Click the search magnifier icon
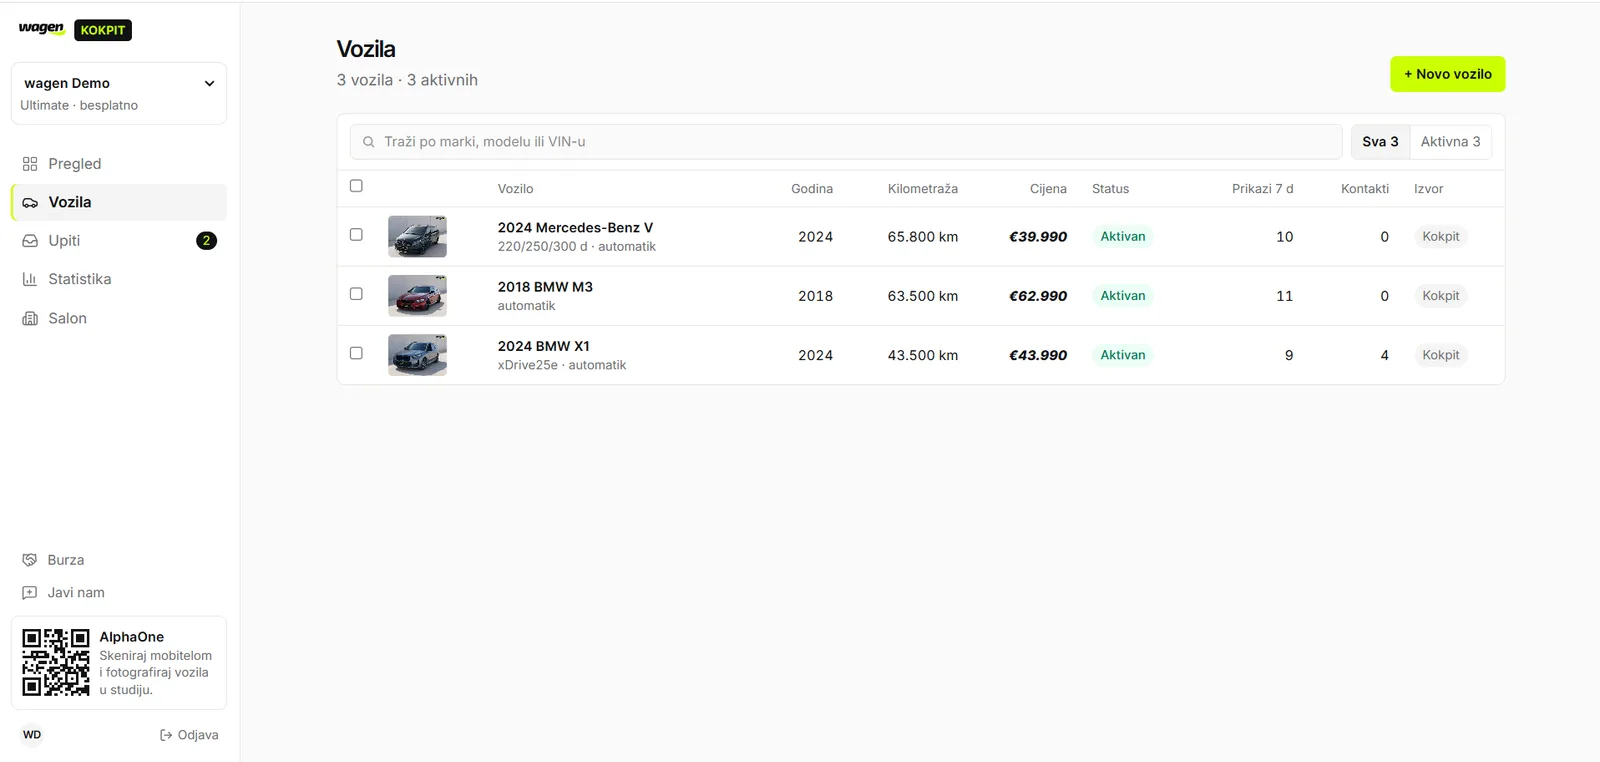The width and height of the screenshot is (1600, 762). tap(369, 142)
